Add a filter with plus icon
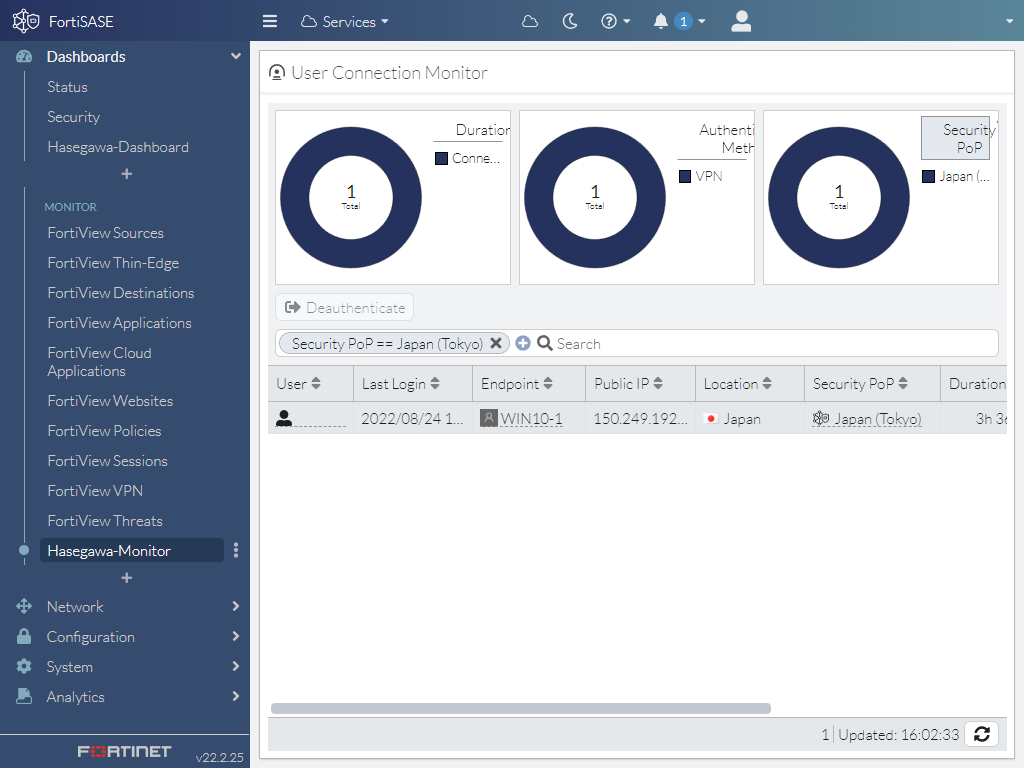This screenshot has height=768, width=1024. 523,343
